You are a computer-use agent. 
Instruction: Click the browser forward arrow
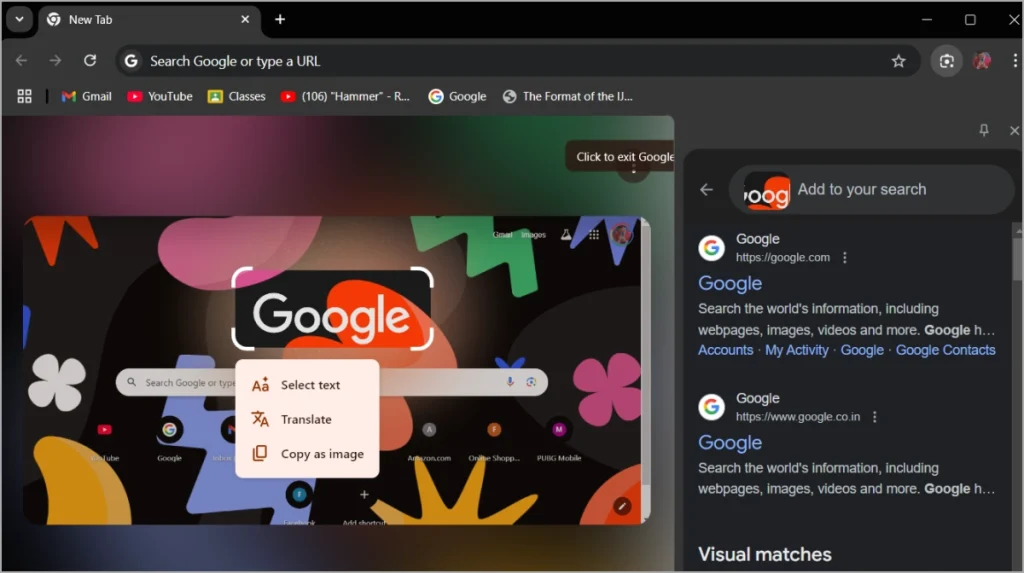[x=56, y=61]
